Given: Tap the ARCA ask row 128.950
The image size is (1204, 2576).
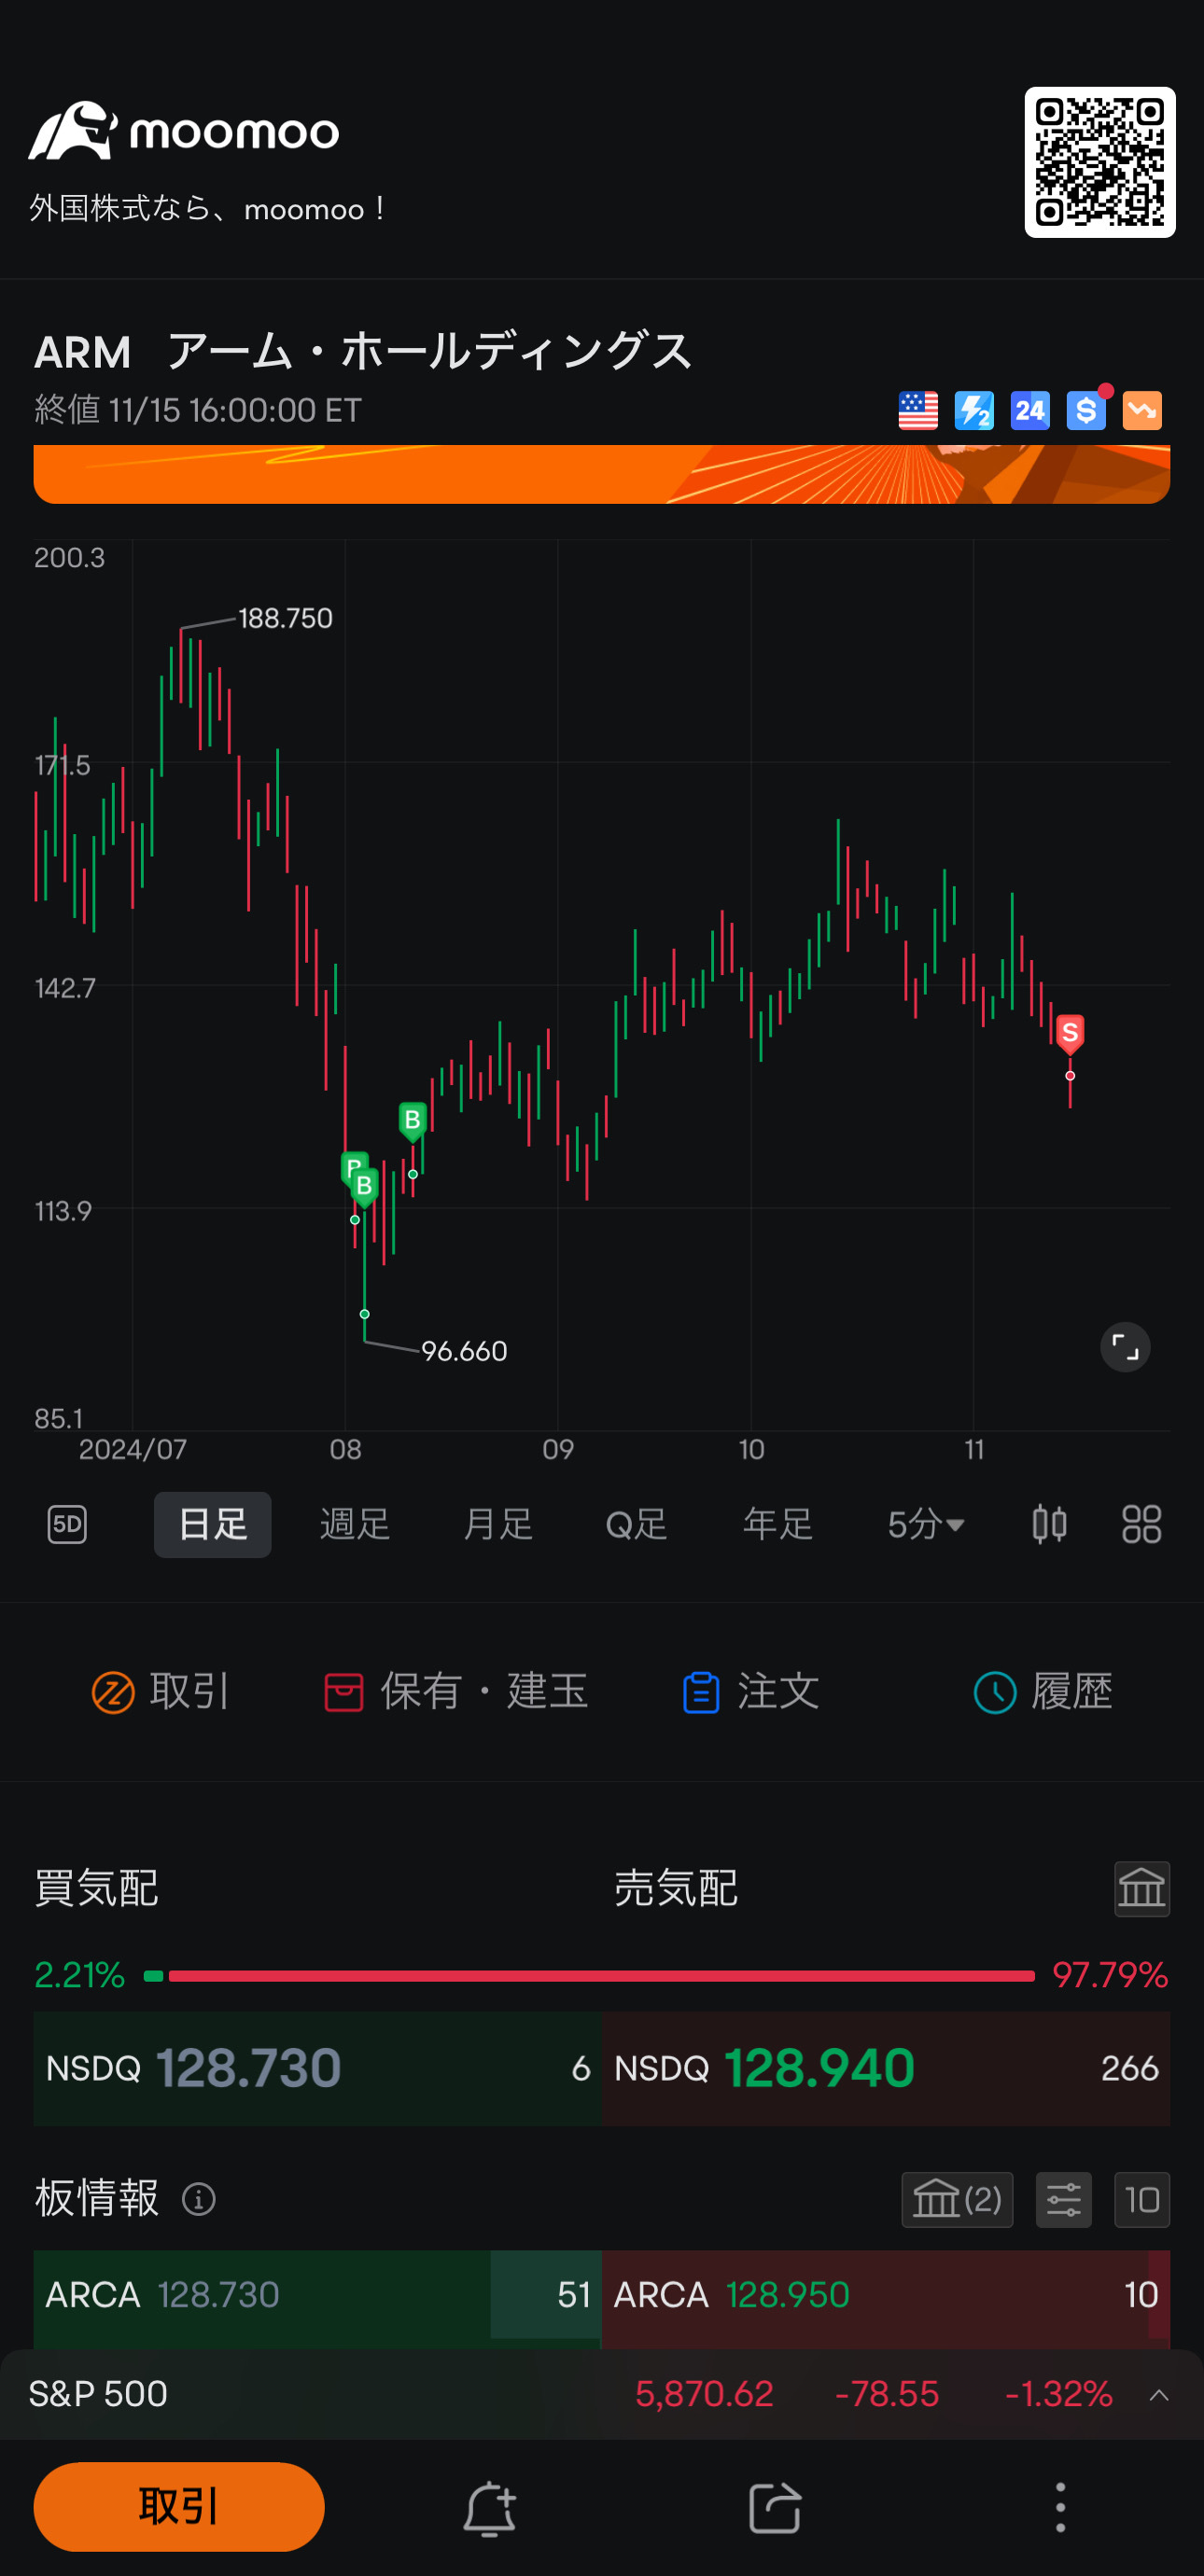Looking at the screenshot, I should pyautogui.click(x=886, y=2296).
